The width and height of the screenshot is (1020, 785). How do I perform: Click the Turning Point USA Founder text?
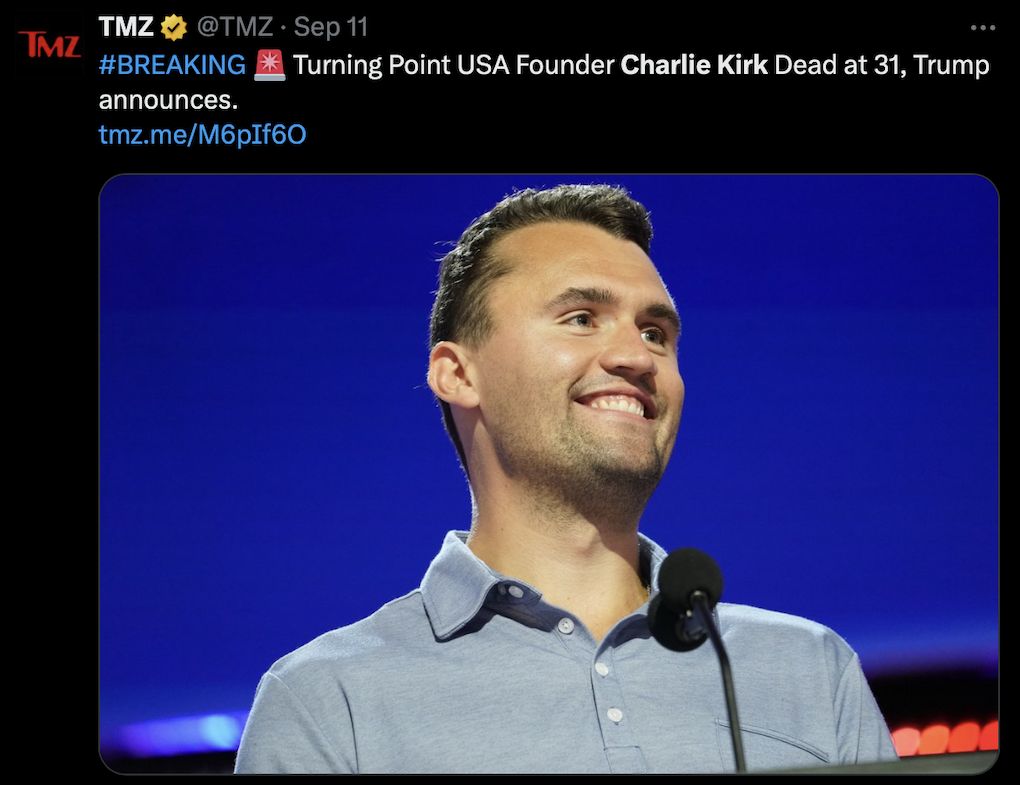[454, 65]
